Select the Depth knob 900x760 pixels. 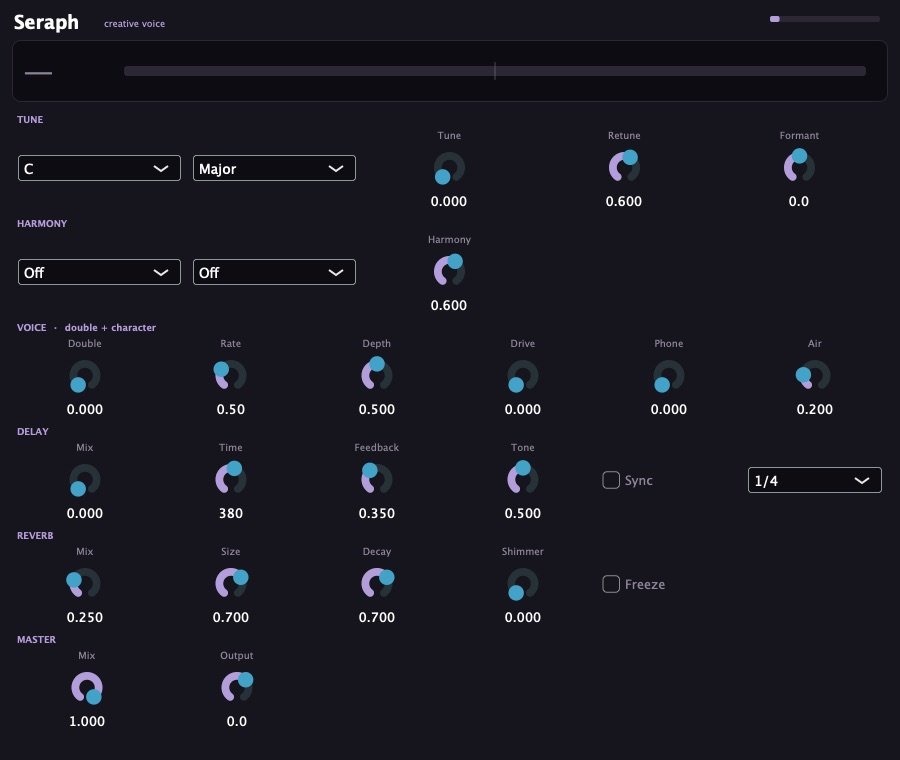(x=377, y=375)
